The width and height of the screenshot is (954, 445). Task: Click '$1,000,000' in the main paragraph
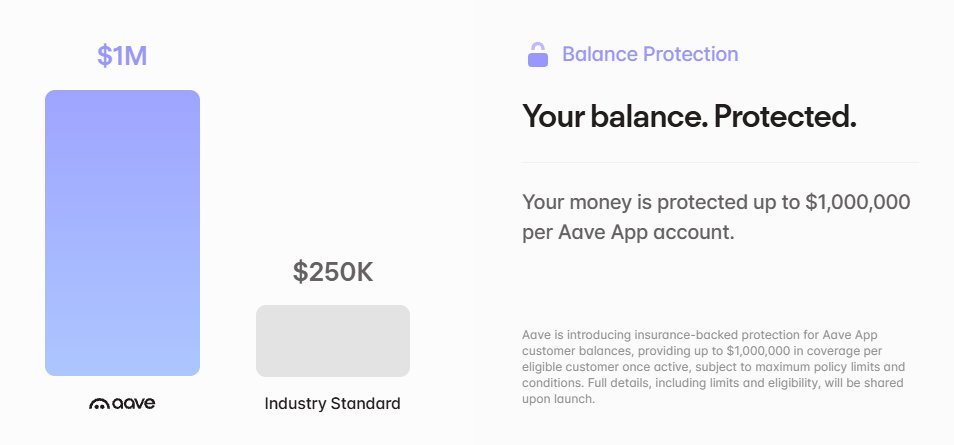[x=858, y=202]
